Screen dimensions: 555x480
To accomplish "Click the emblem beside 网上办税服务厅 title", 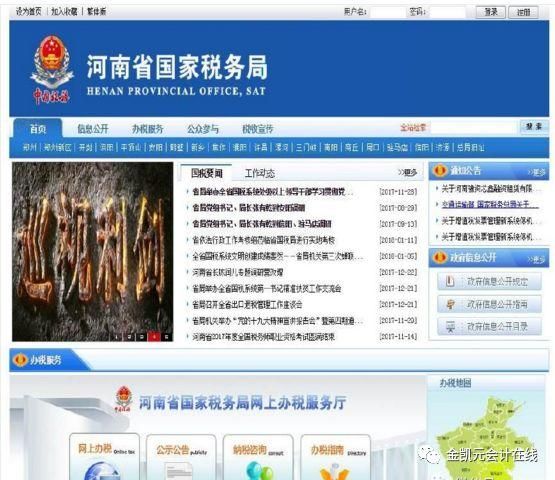I will click(124, 399).
